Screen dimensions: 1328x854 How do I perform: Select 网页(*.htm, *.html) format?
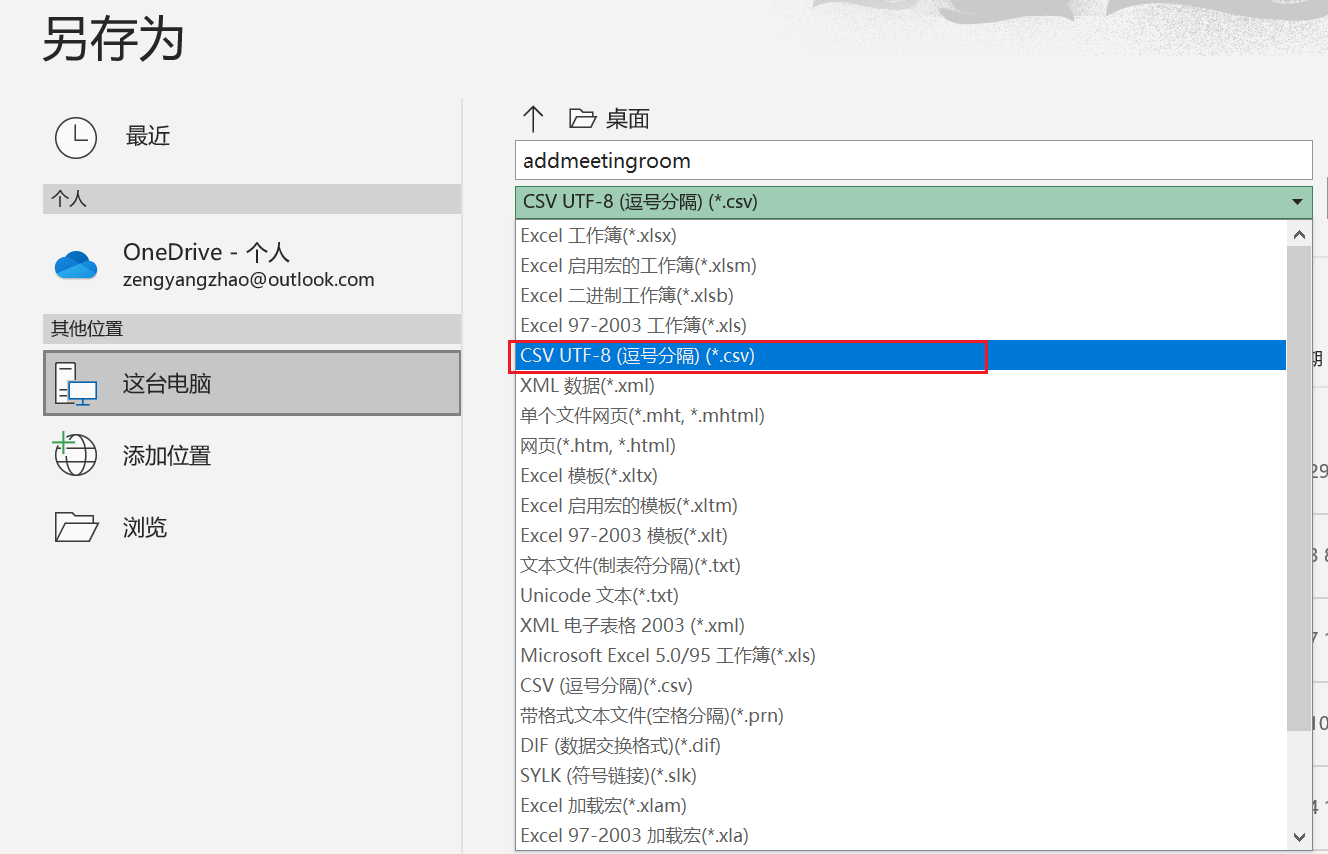pos(901,446)
